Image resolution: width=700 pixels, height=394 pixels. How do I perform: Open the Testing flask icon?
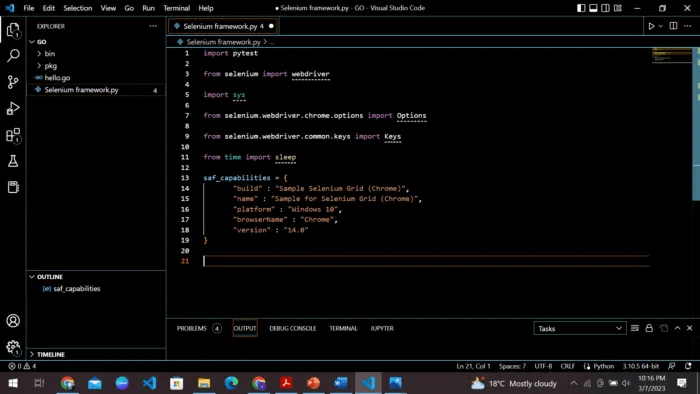[13, 161]
